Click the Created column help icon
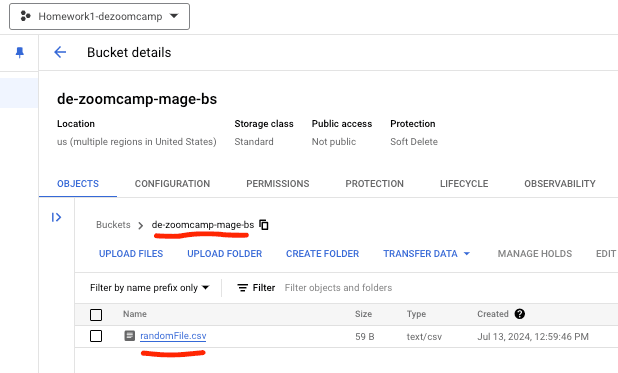Image resolution: width=618 pixels, height=373 pixels. (x=519, y=314)
